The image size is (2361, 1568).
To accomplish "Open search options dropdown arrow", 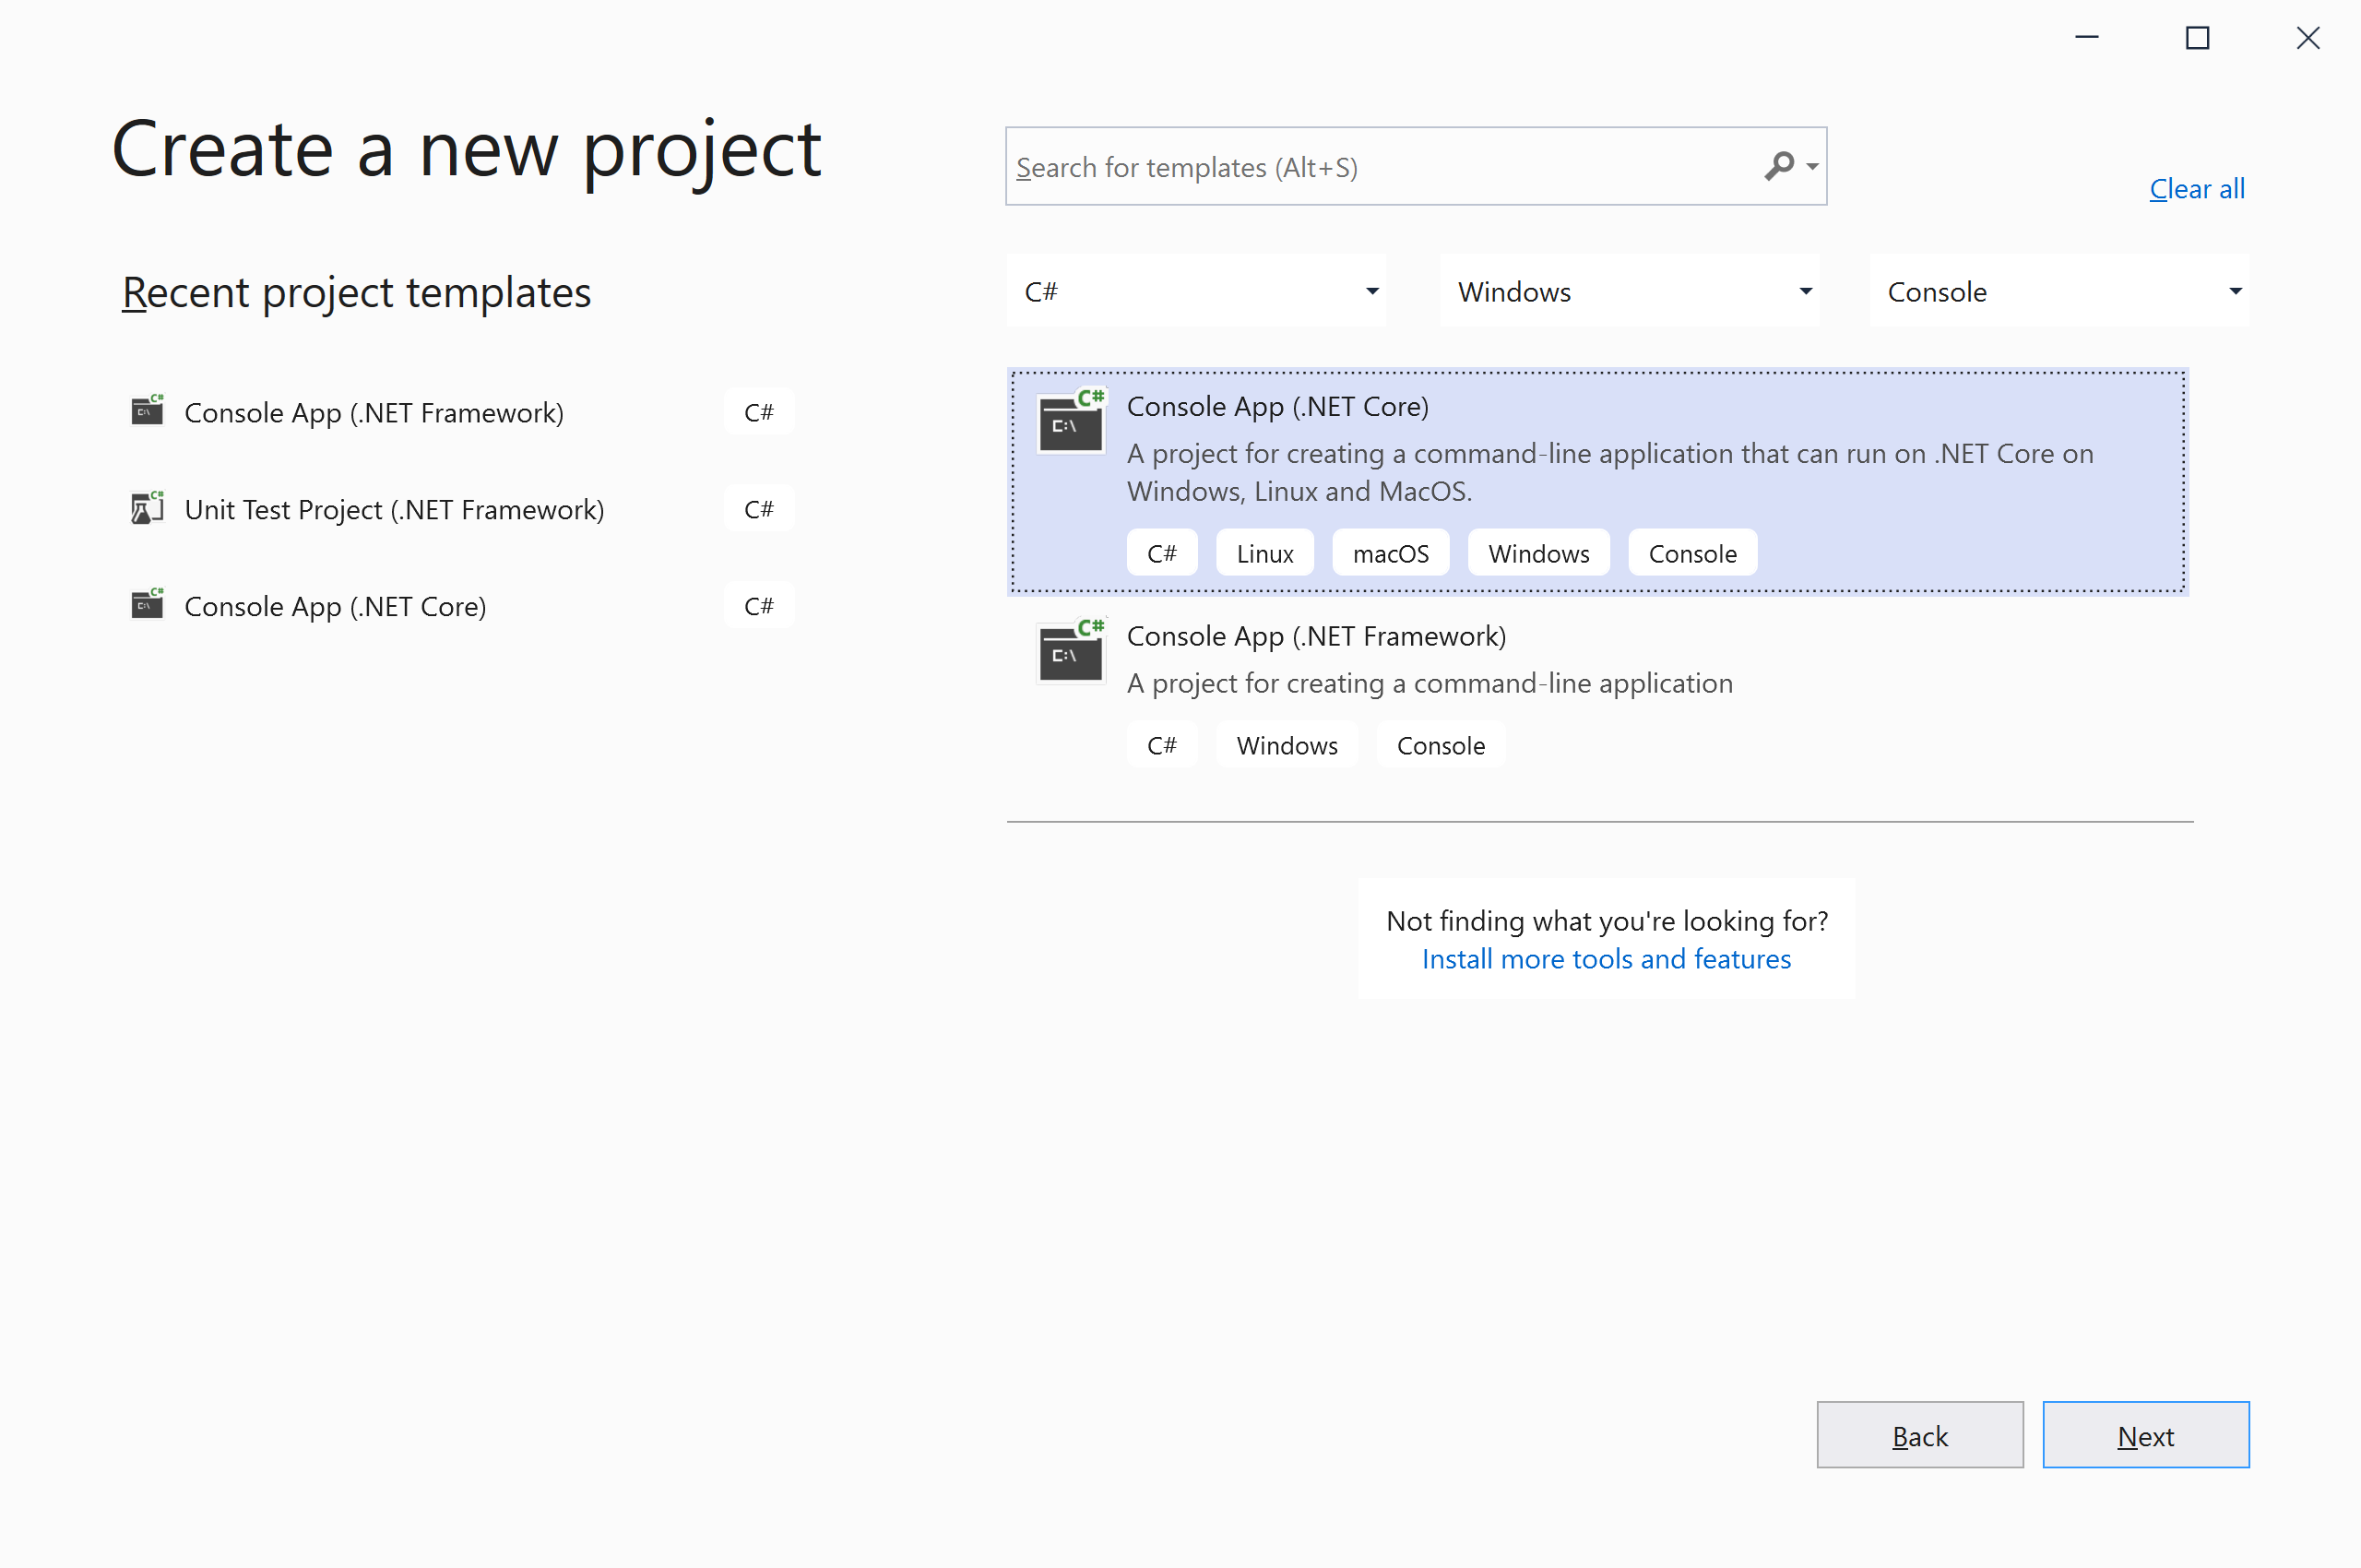I will pos(1812,167).
